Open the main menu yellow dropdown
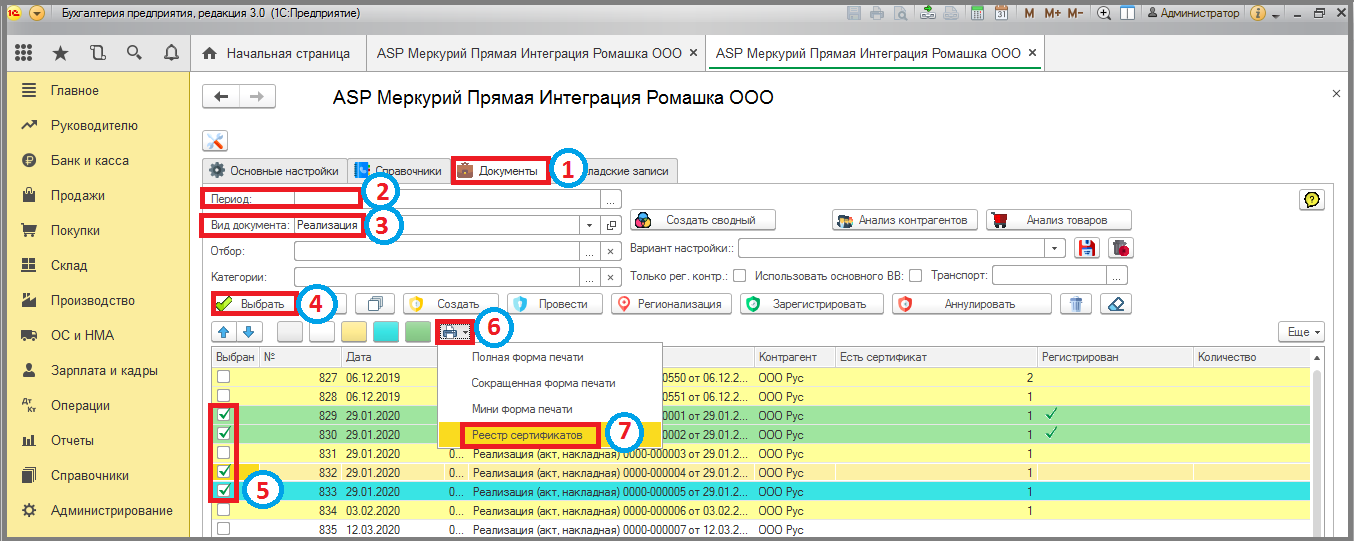Viewport: 1354px width, 541px height. (x=36, y=14)
